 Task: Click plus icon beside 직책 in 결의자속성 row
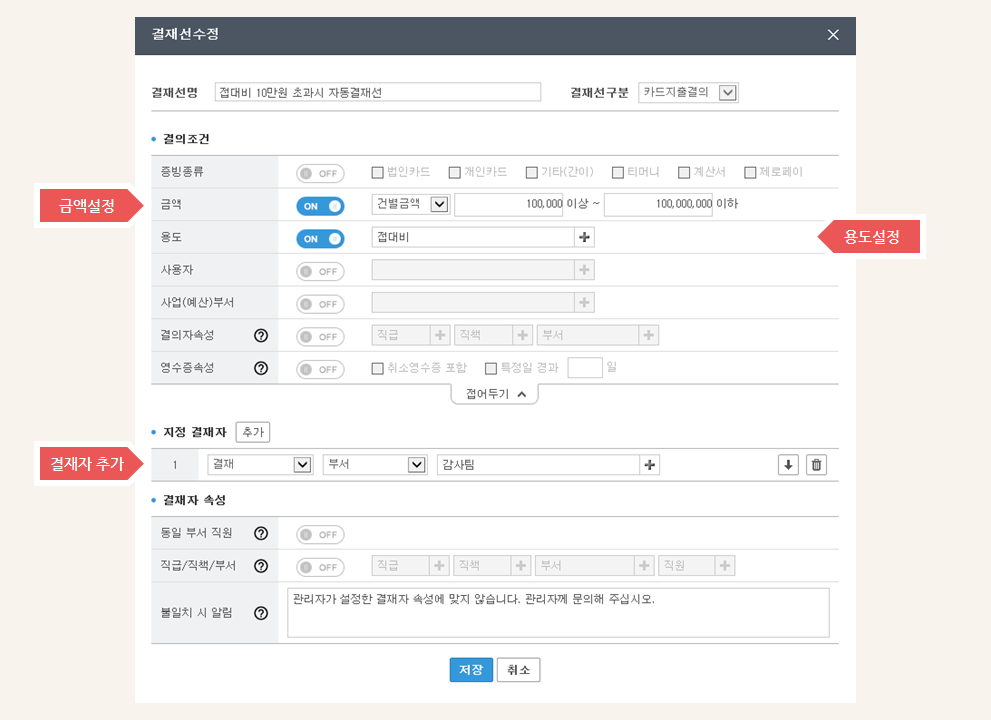point(523,335)
